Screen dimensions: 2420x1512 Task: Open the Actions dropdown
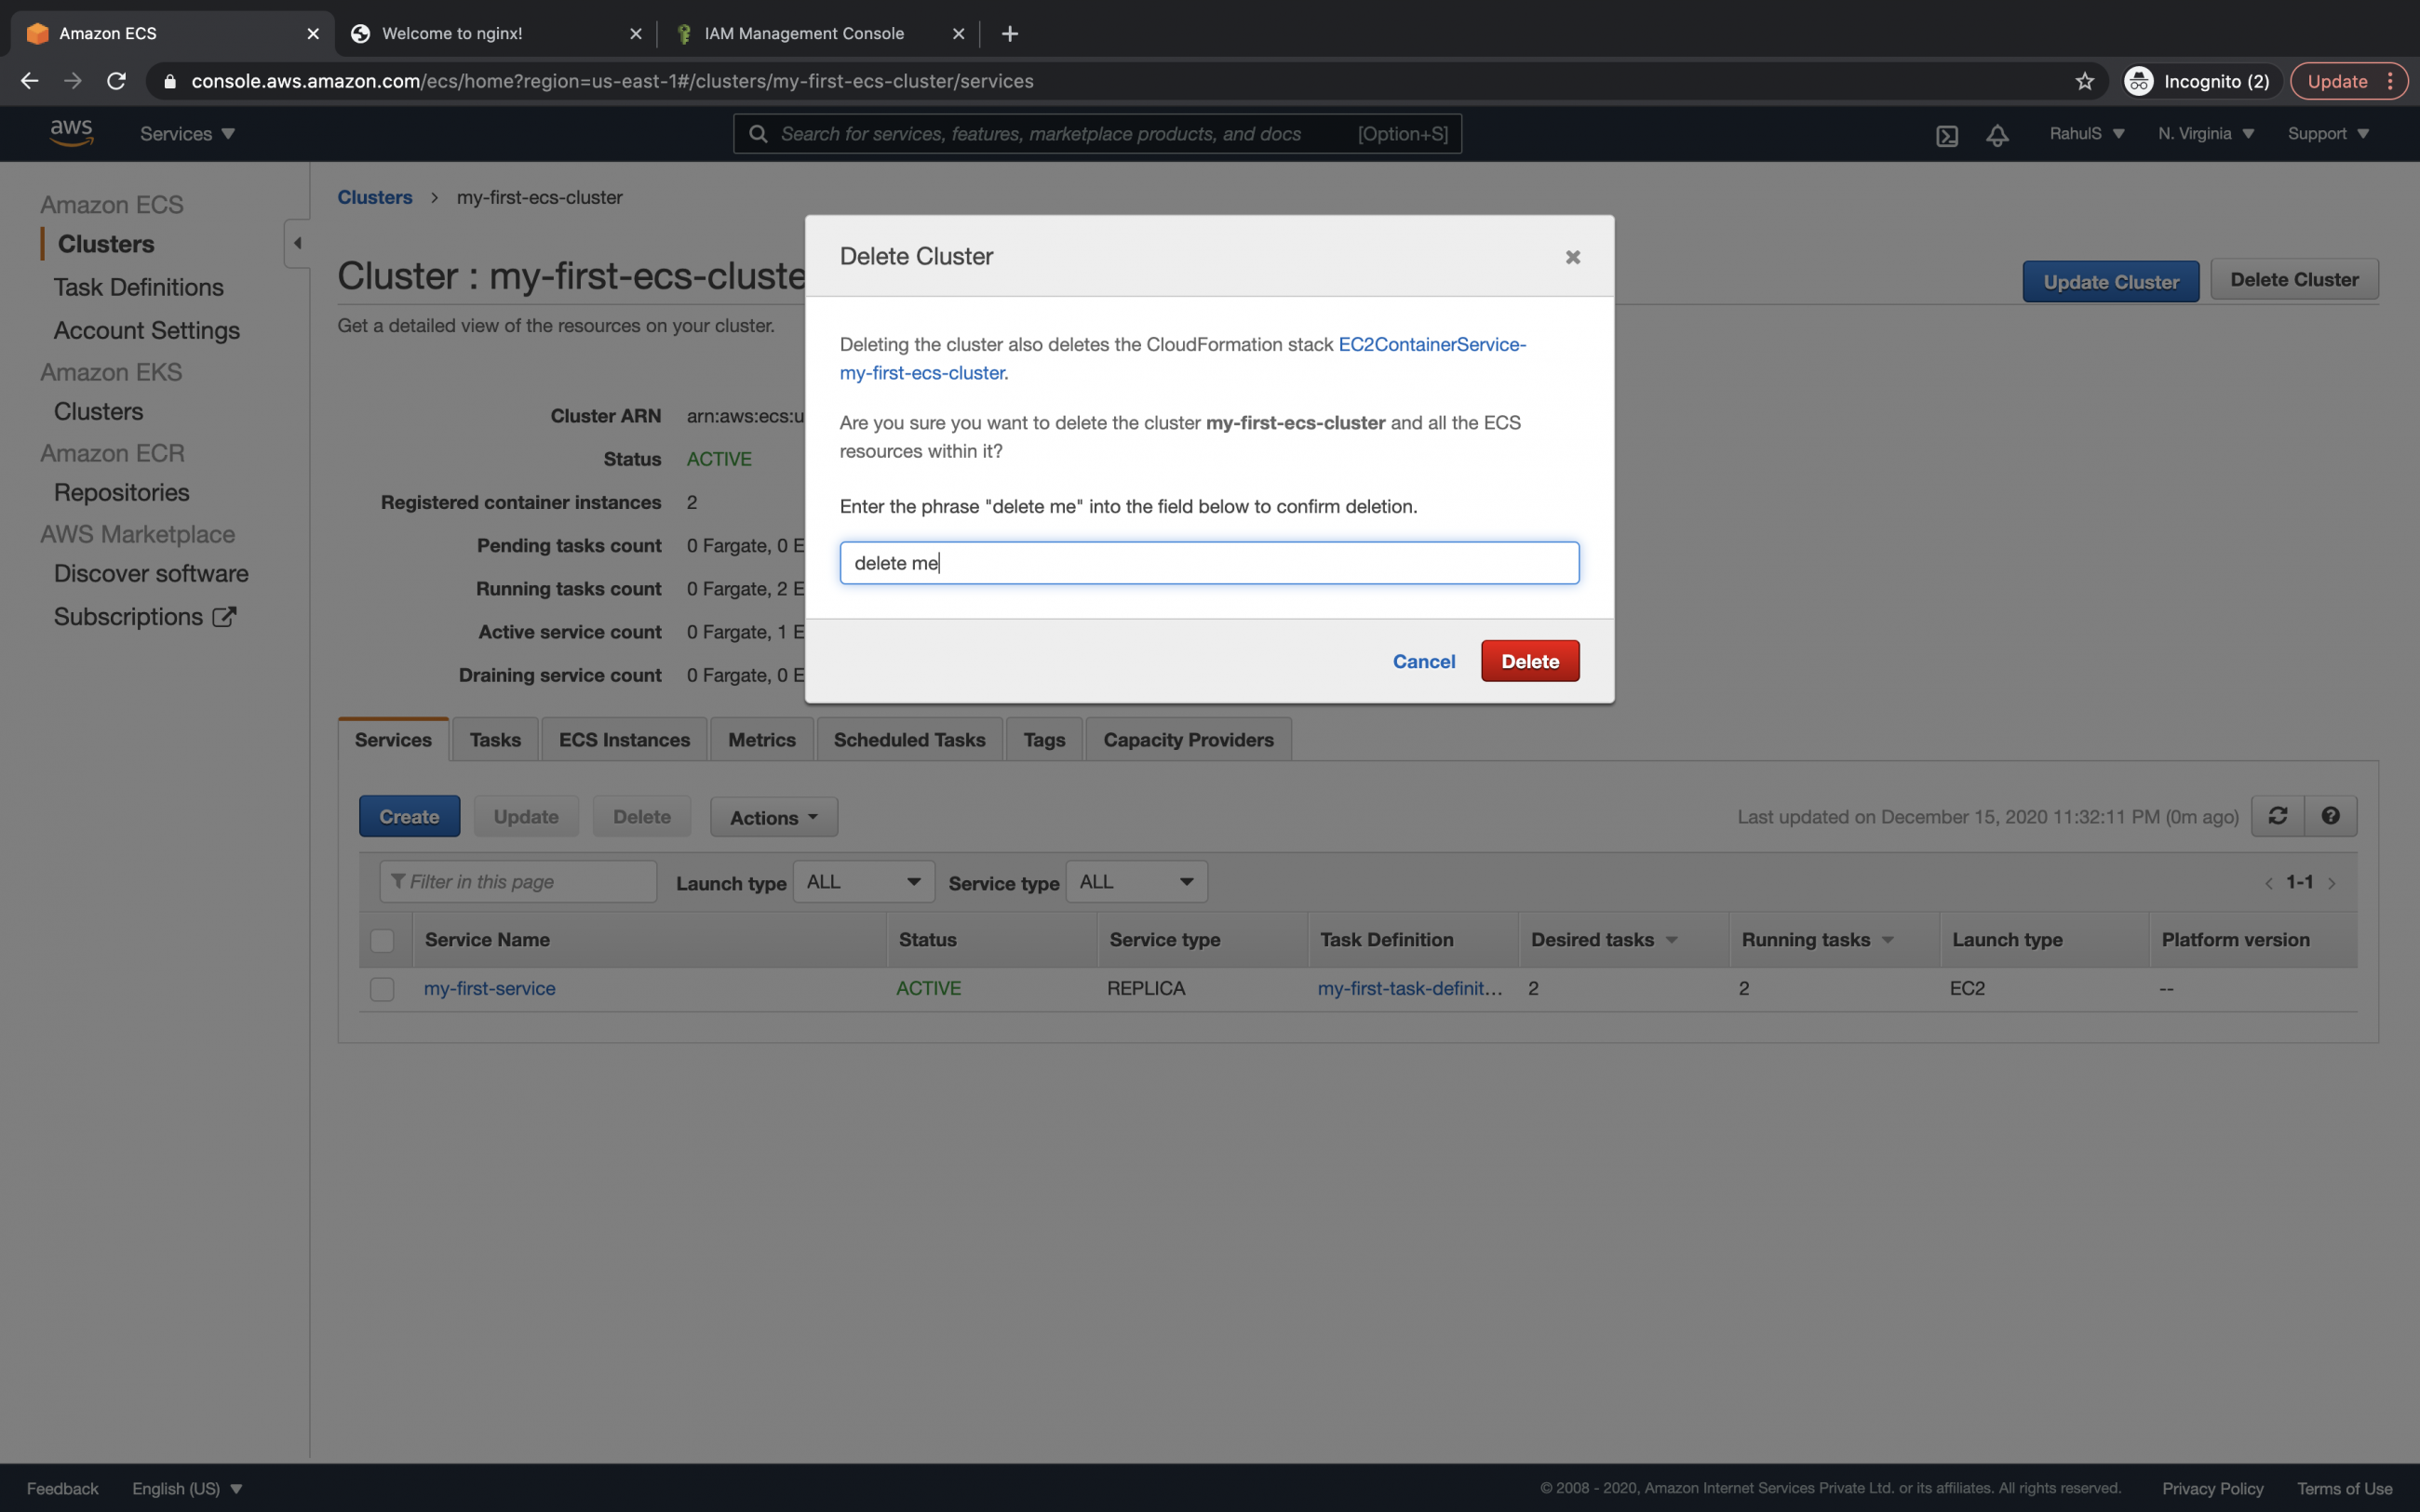tap(772, 816)
